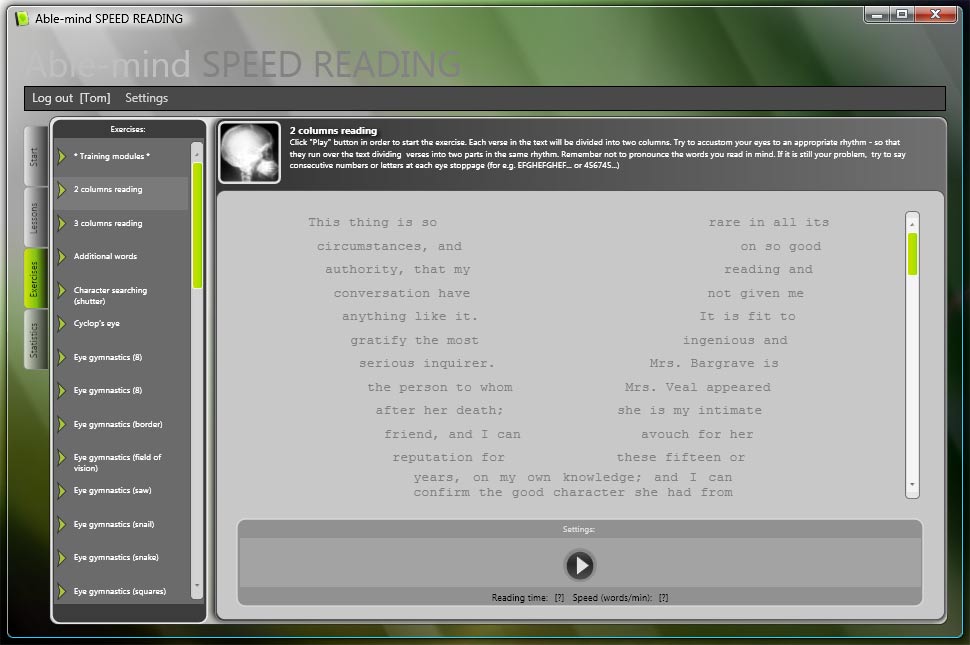Click the arrow beside Cyclop's eye

(62, 323)
